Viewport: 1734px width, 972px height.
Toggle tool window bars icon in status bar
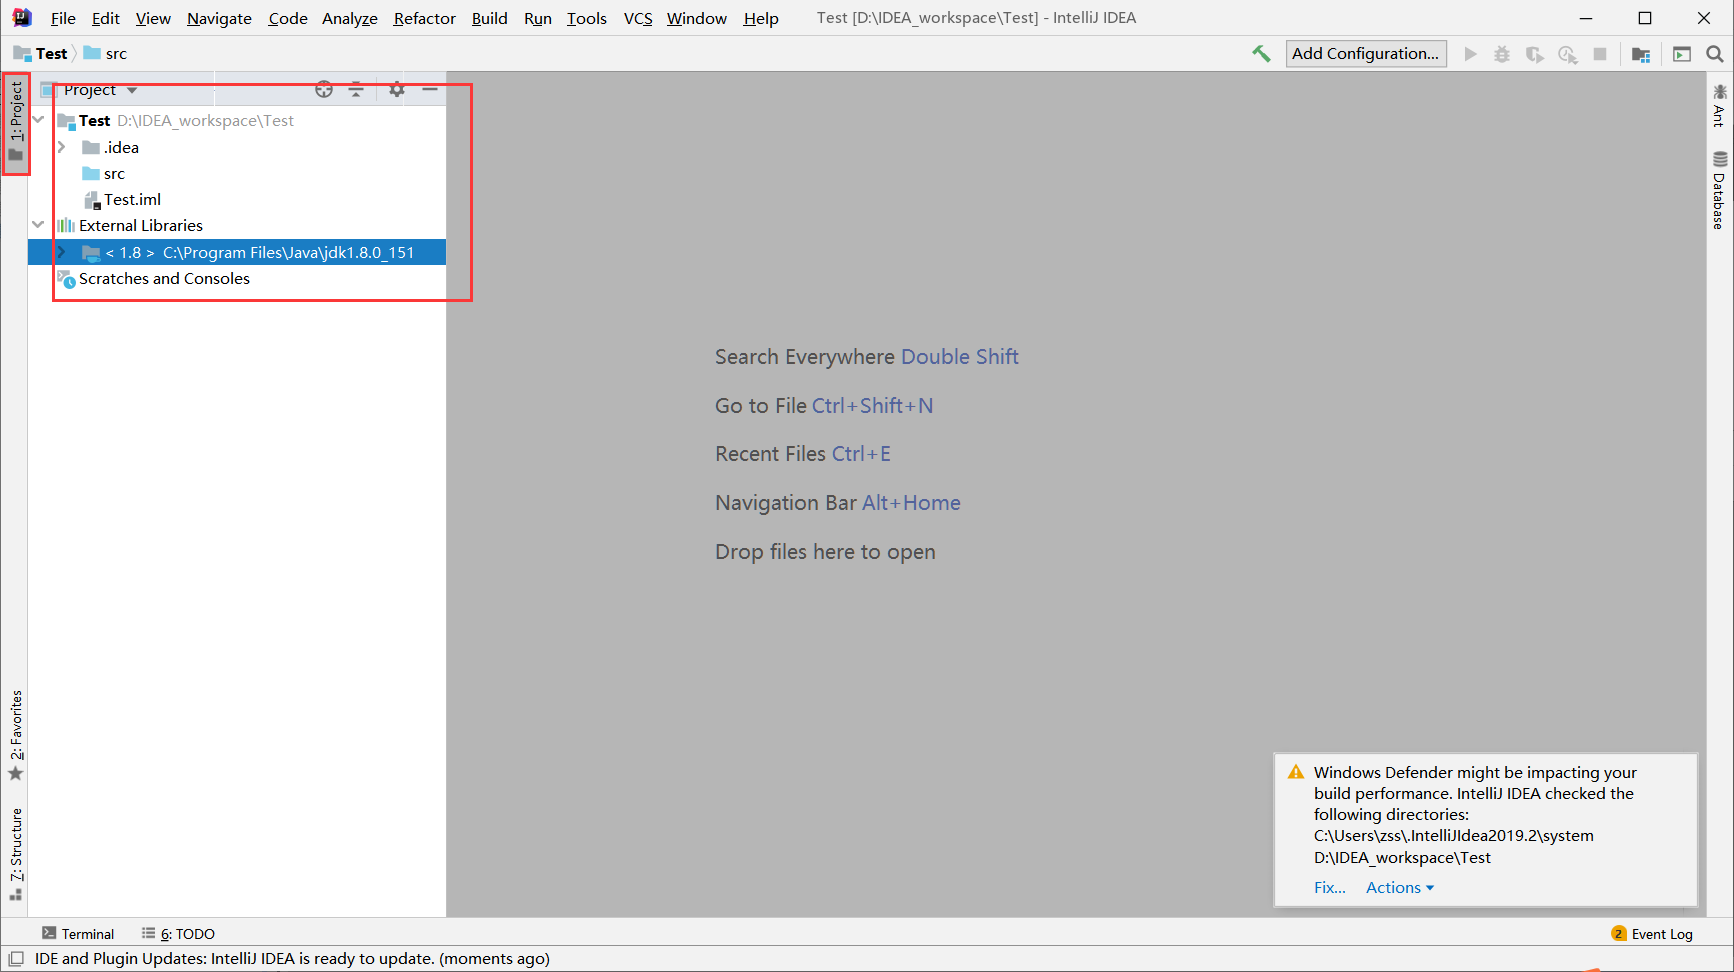tap(16, 958)
